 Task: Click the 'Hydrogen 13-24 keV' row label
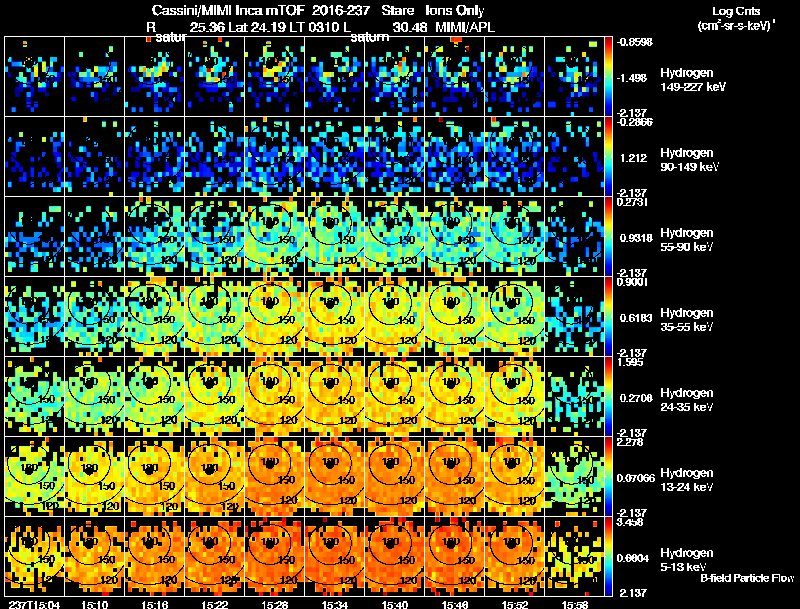point(687,480)
